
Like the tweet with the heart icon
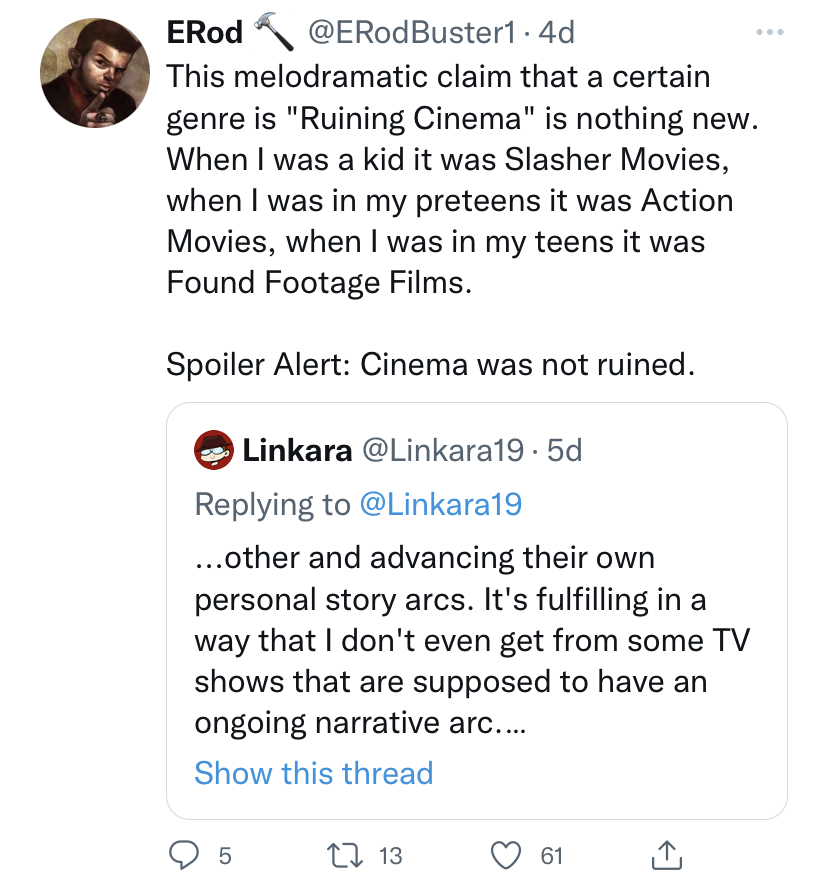point(506,855)
